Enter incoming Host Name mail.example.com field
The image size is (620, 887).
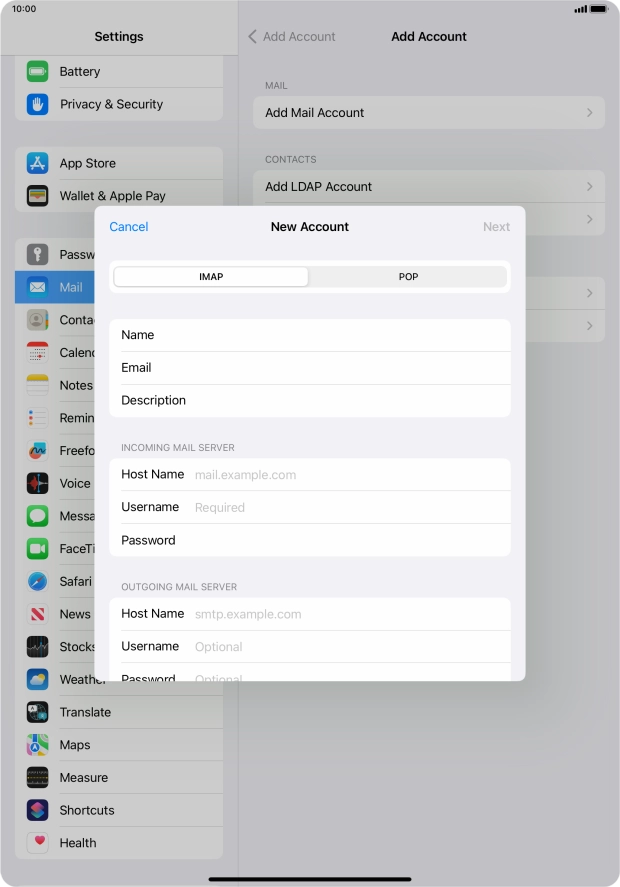[345, 475]
